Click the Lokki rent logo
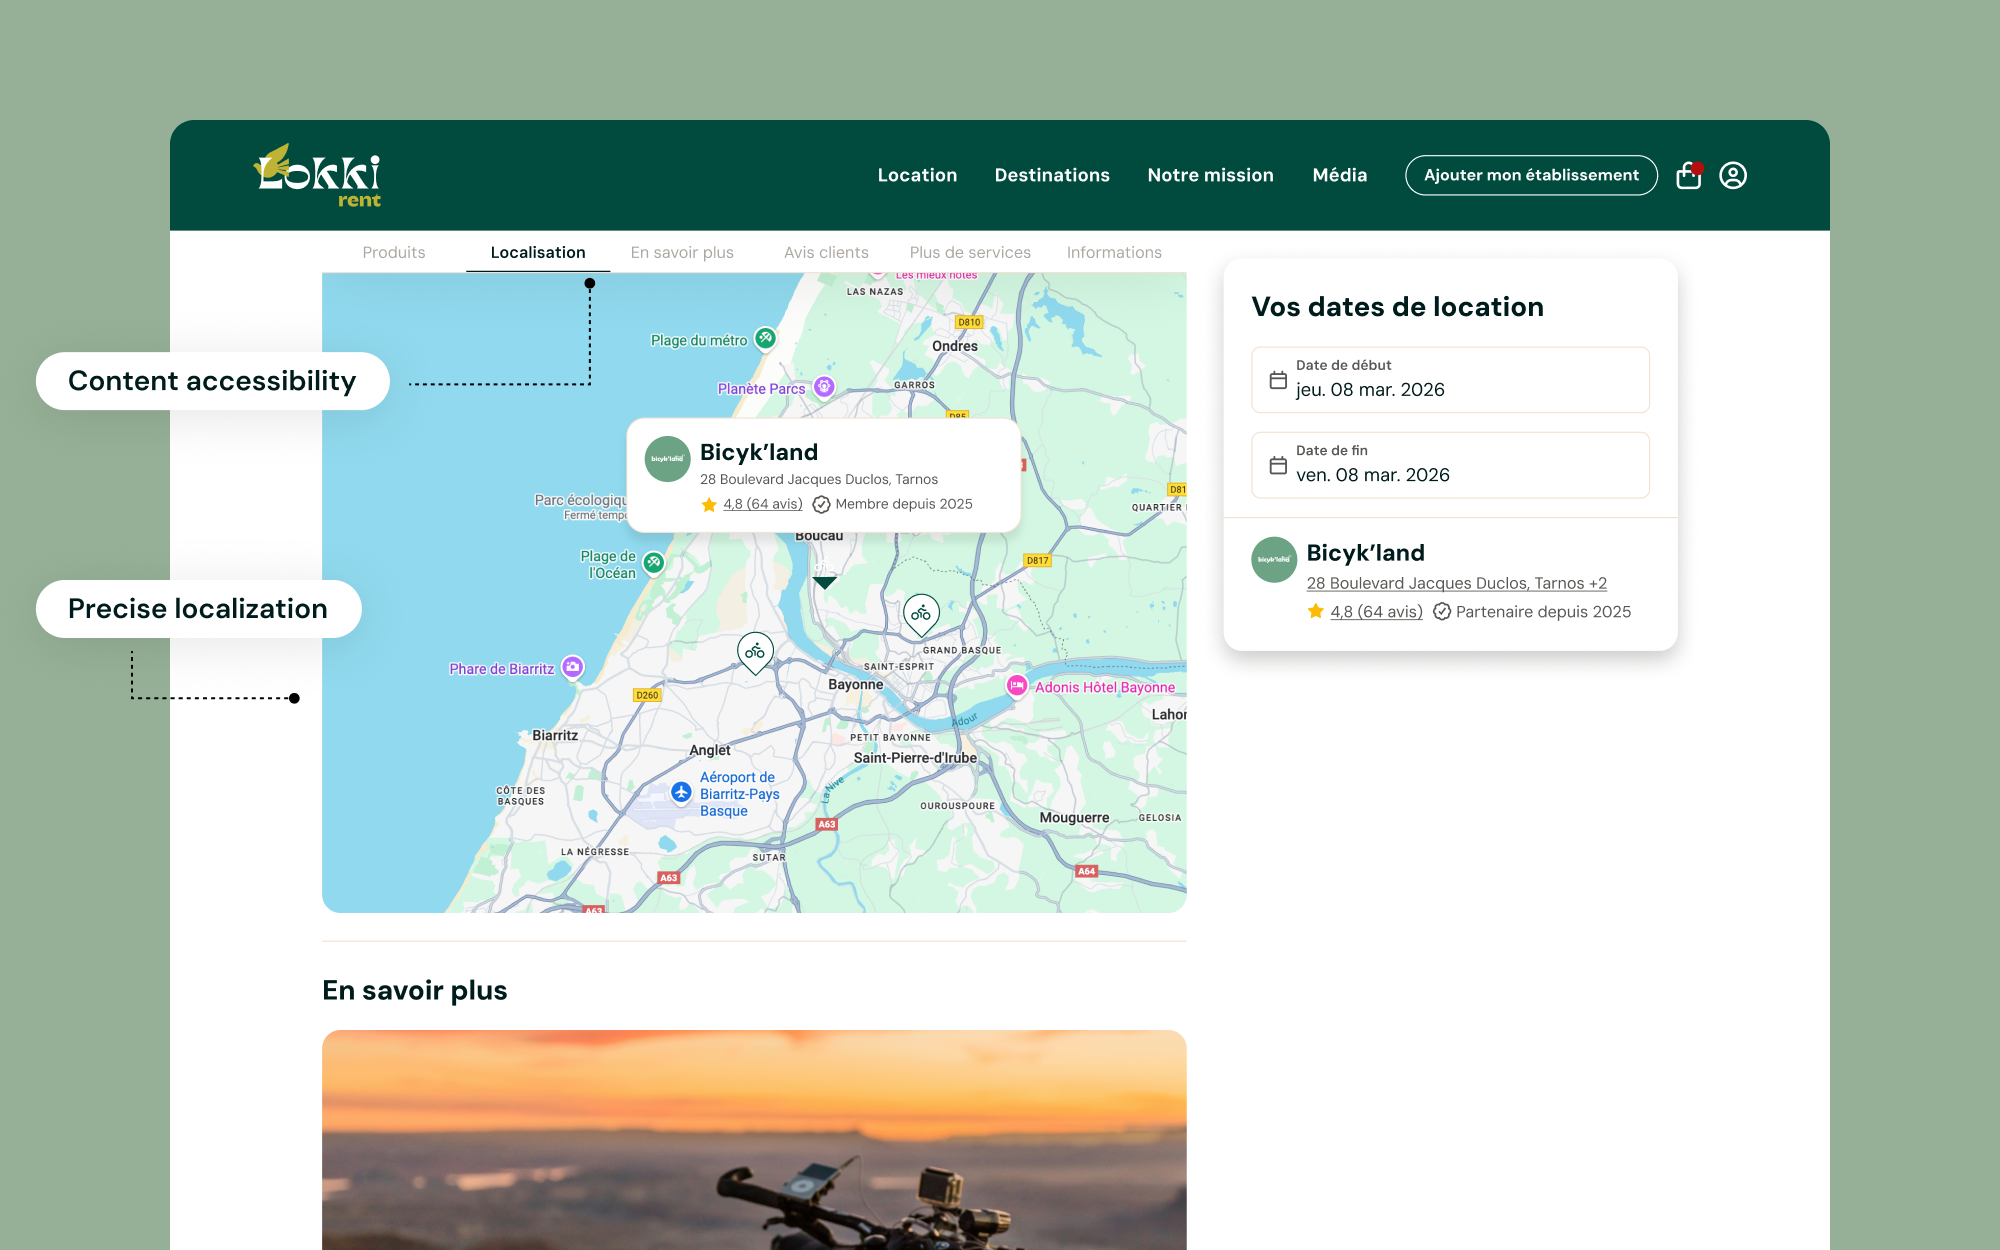This screenshot has height=1250, width=2000. click(x=318, y=175)
